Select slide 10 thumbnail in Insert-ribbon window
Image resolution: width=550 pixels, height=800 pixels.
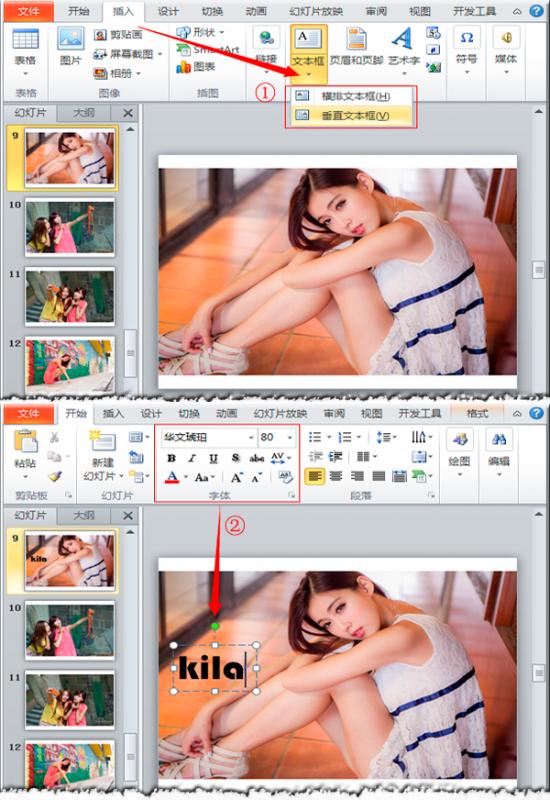pos(70,227)
